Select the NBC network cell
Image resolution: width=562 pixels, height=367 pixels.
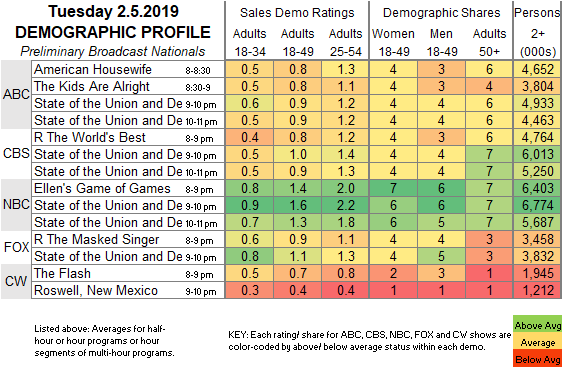tap(16, 205)
